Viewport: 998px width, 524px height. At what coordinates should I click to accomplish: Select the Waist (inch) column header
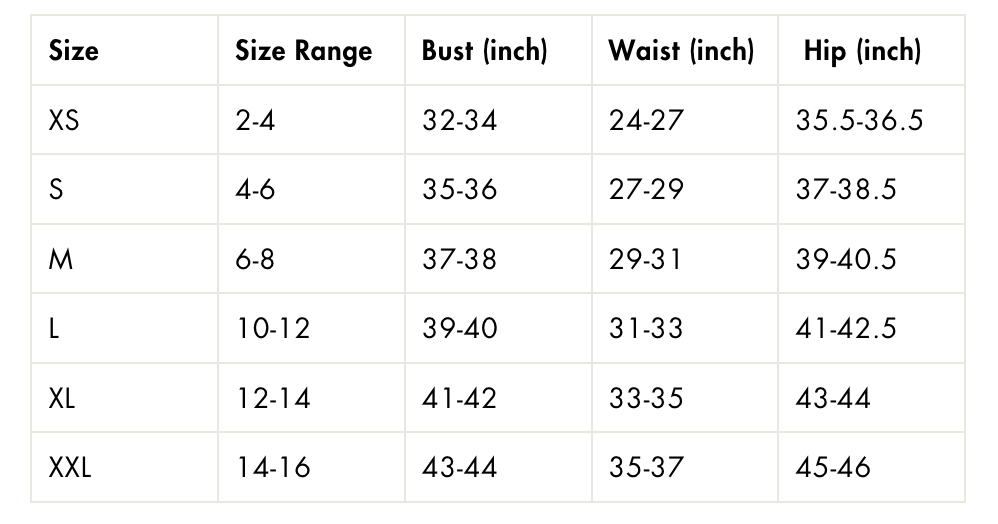tap(681, 51)
